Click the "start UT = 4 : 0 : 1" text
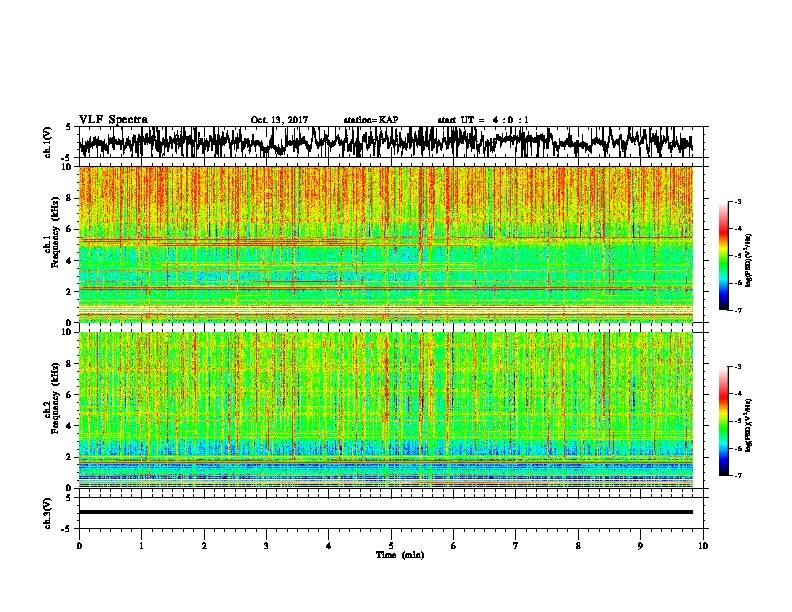 tap(483, 120)
